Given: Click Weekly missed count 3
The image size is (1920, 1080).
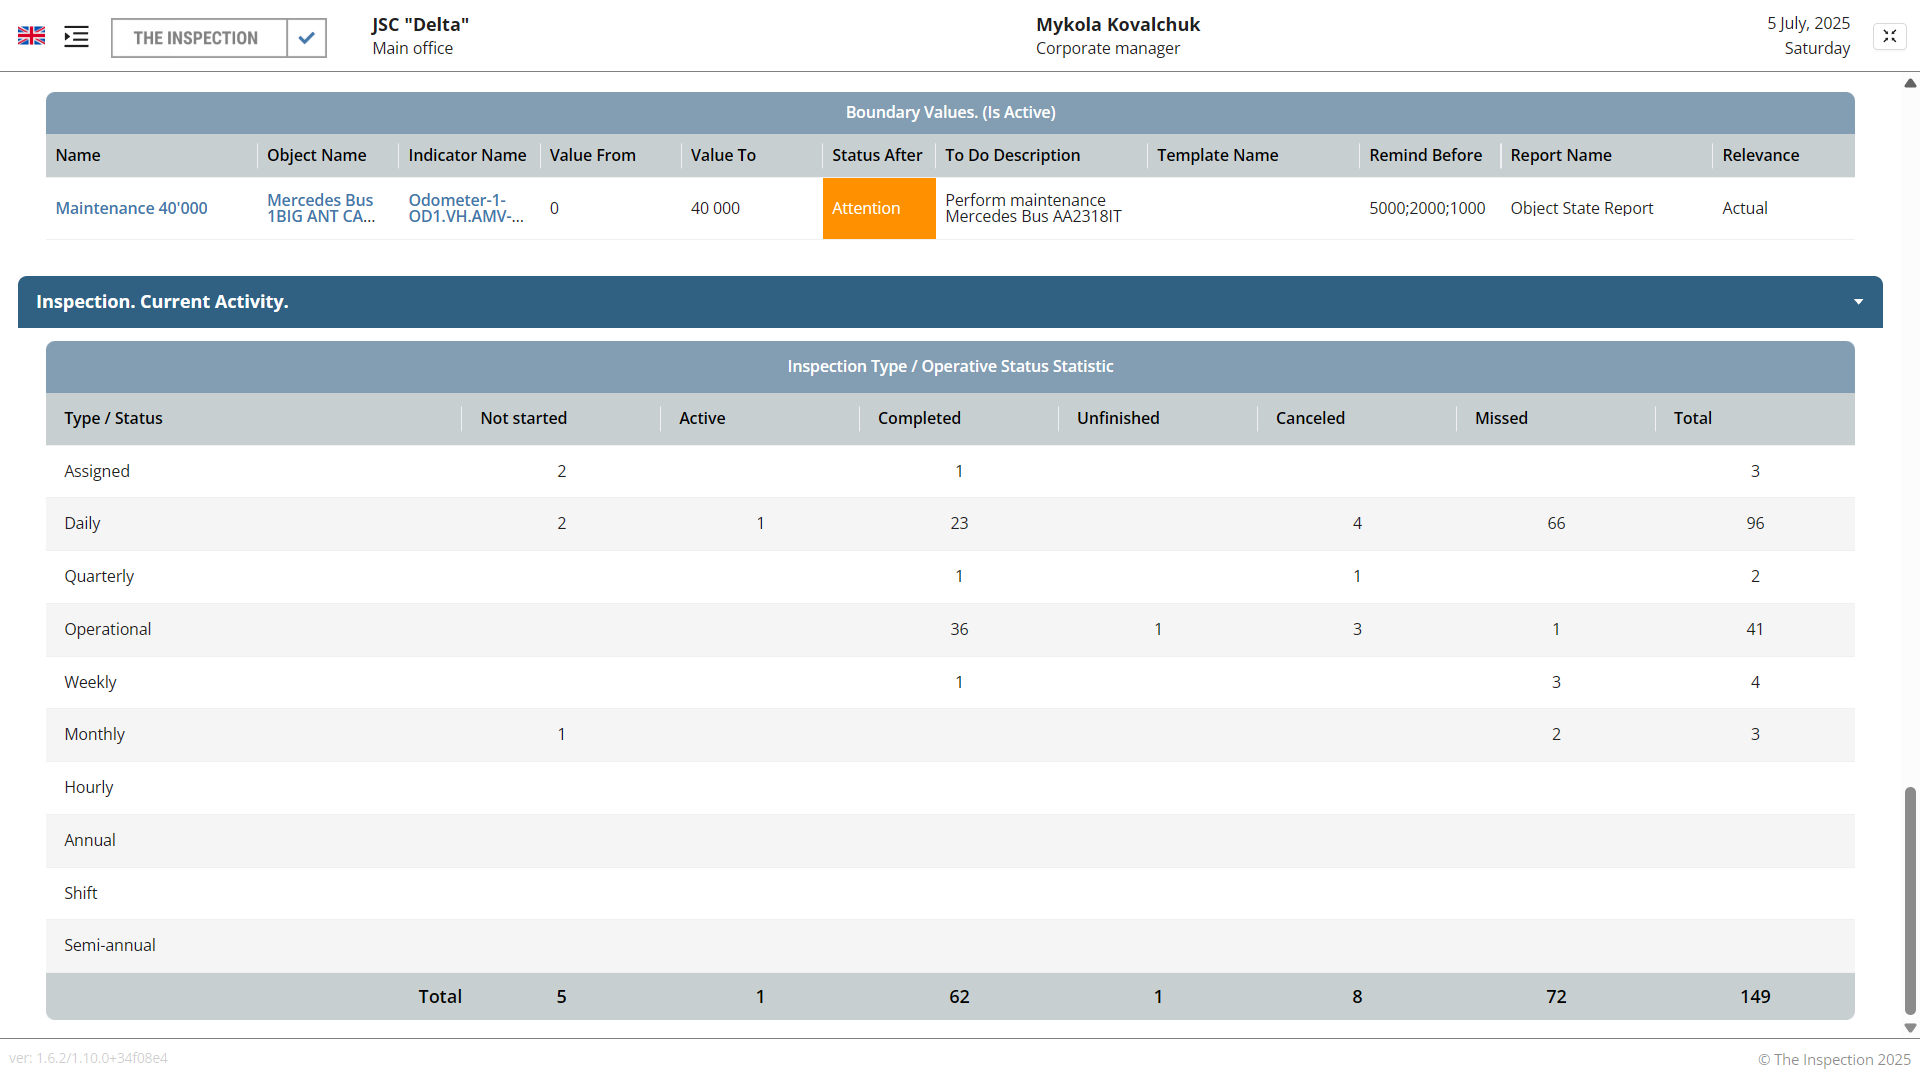Looking at the screenshot, I should point(1555,681).
